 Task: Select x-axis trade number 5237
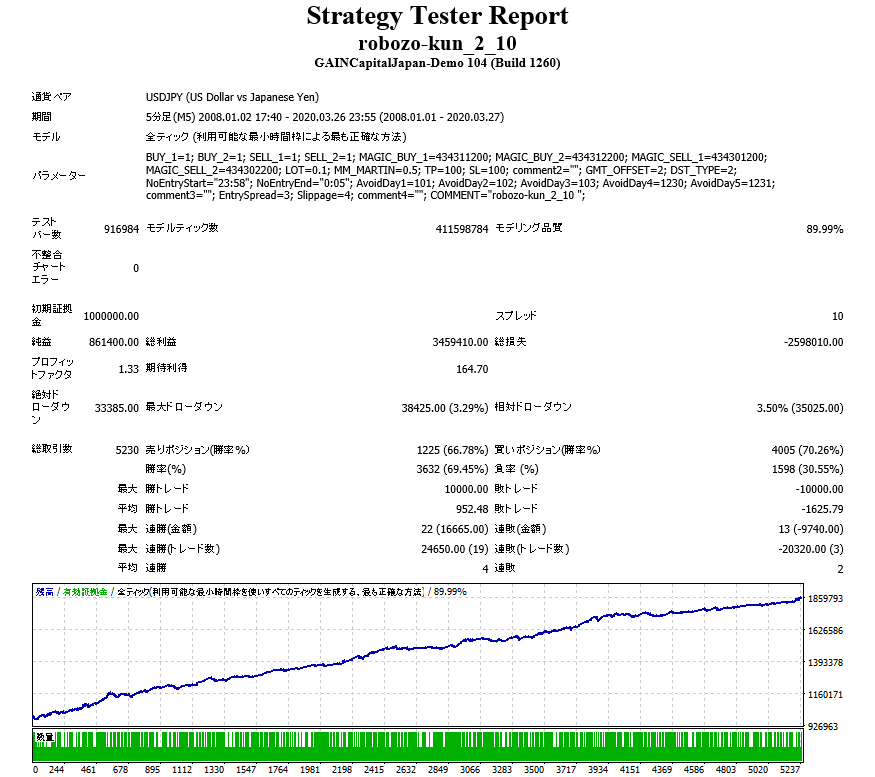(x=790, y=770)
